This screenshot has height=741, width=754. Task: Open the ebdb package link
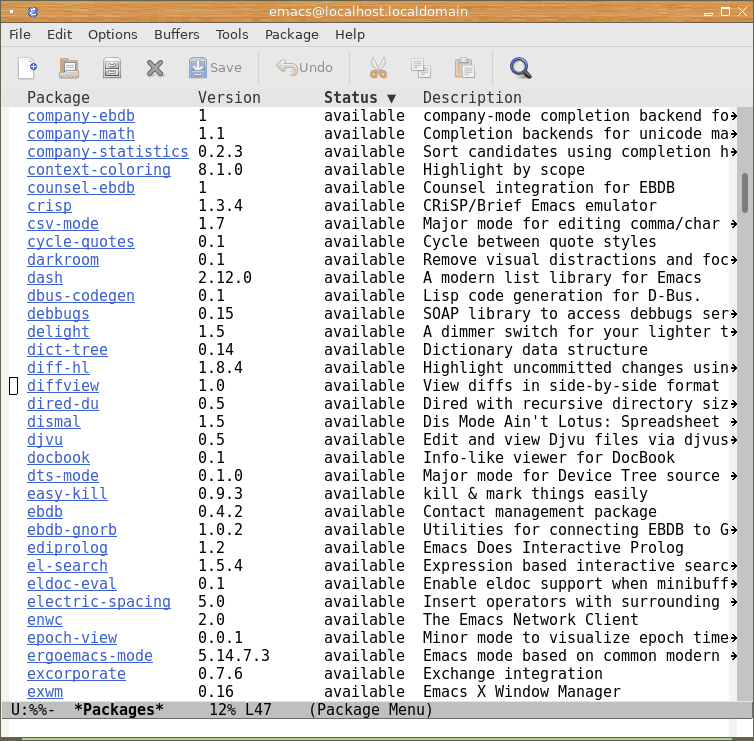45,512
